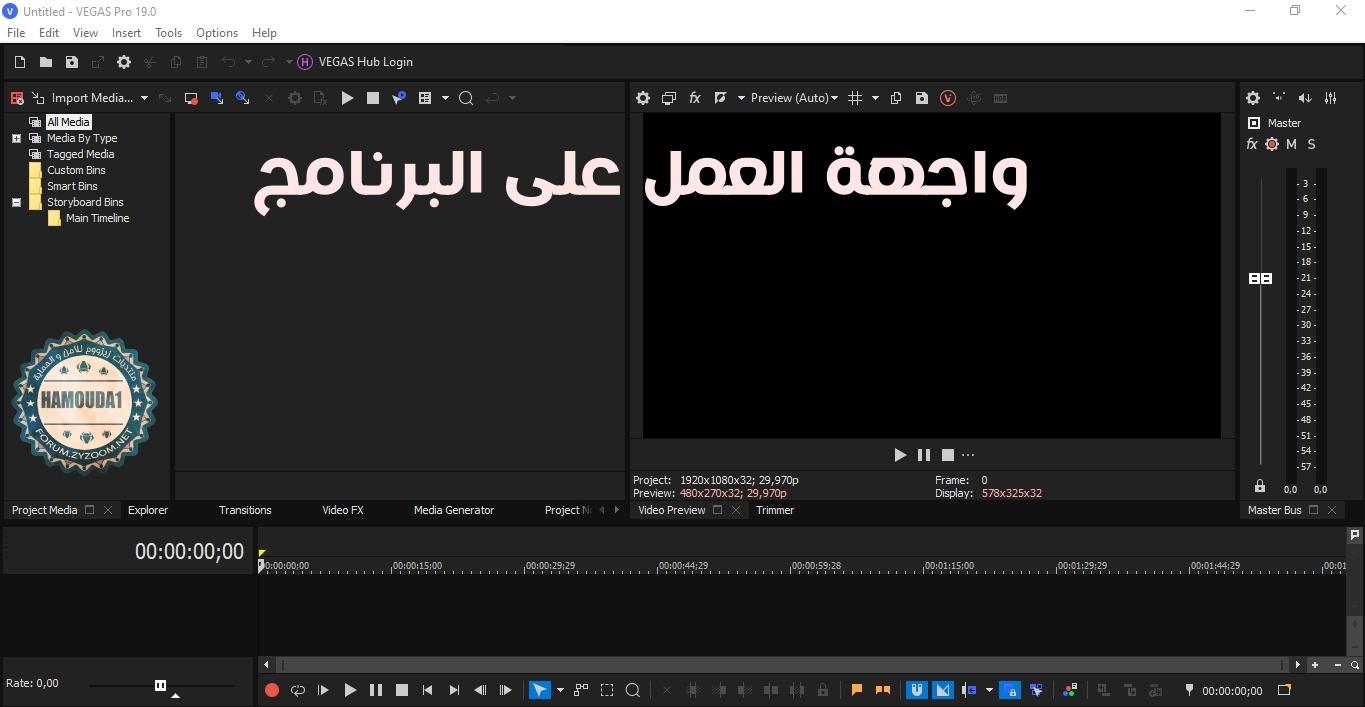Mute the Master bus with M
The height and width of the screenshot is (707, 1365).
[1291, 144]
